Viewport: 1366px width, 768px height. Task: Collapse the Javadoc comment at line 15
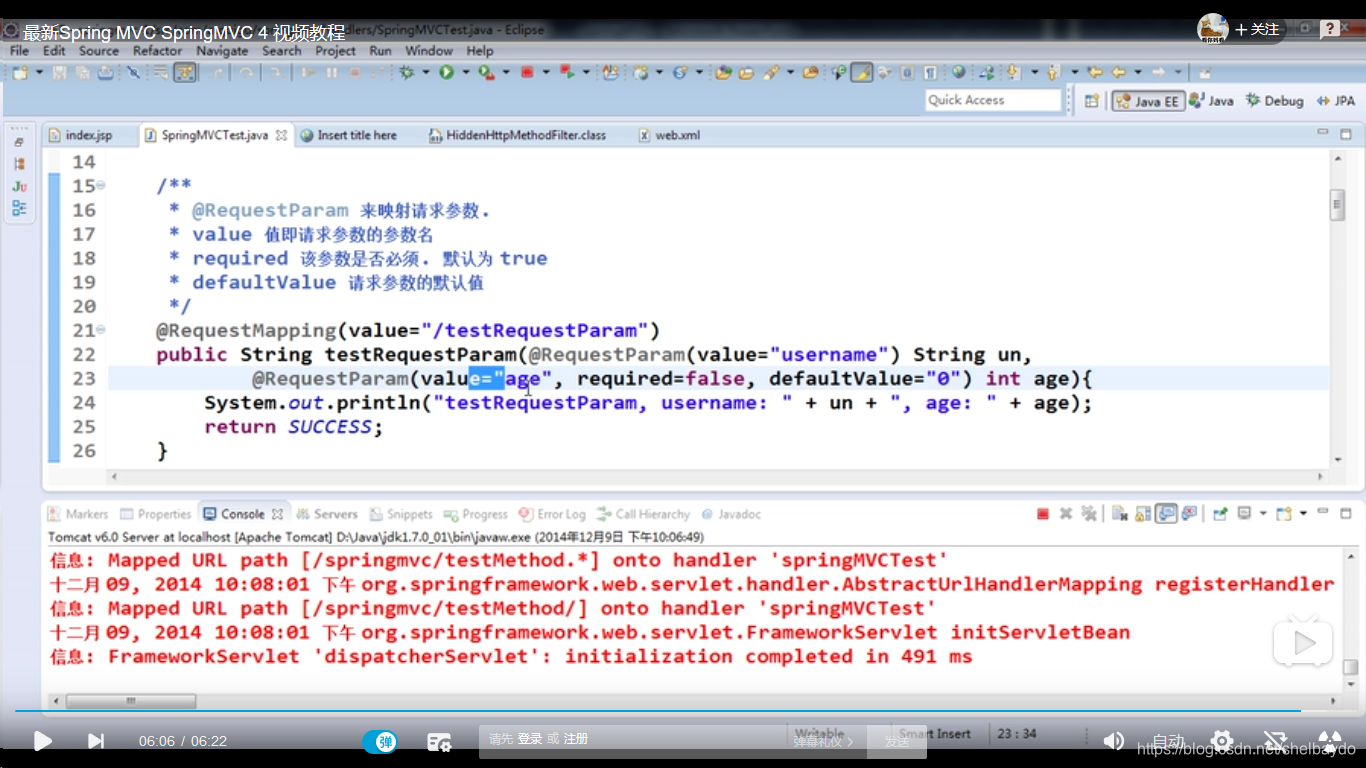[102, 186]
